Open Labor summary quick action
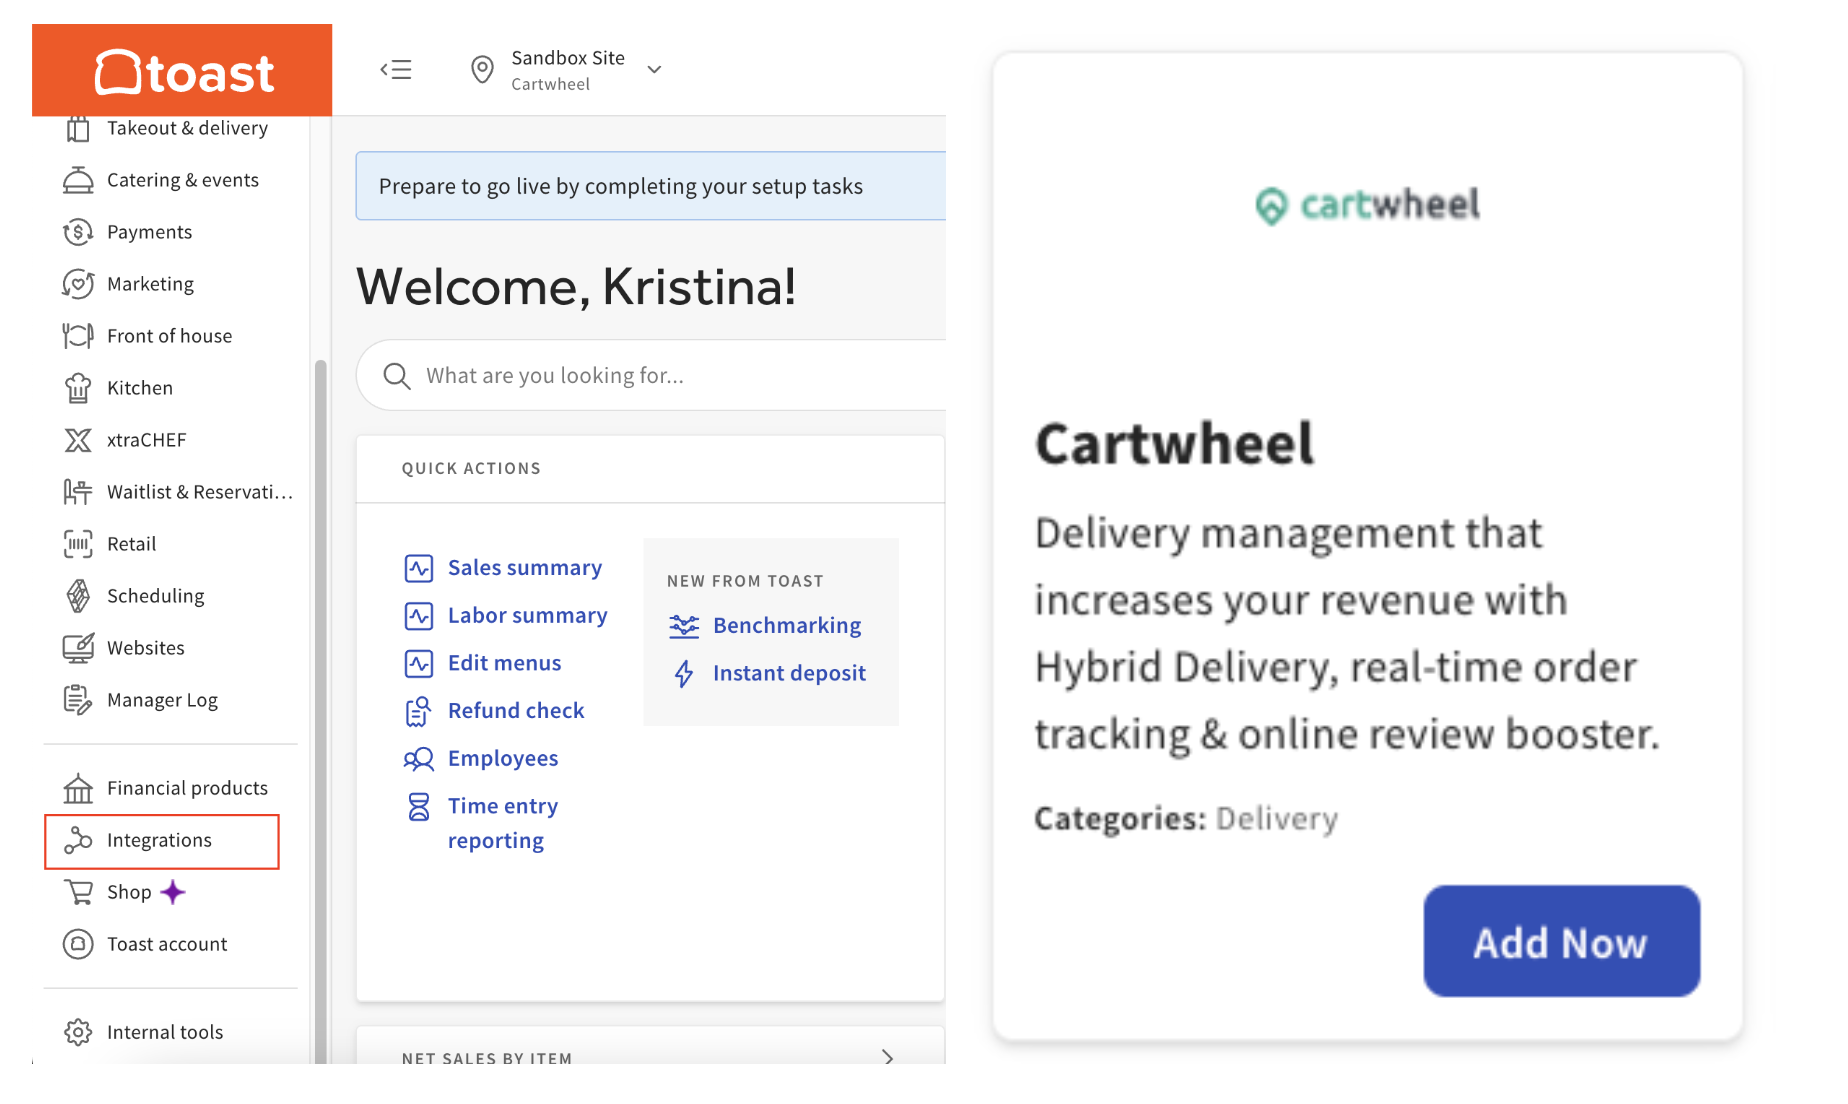Viewport: 1848px width, 1104px height. click(528, 616)
